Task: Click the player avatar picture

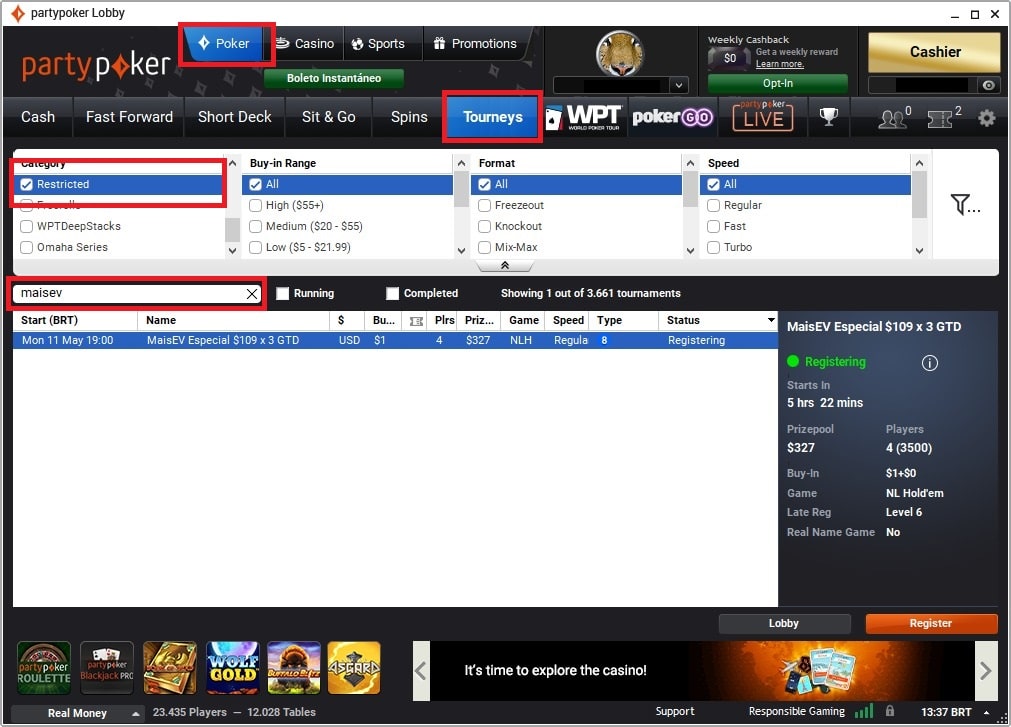Action: pos(620,53)
